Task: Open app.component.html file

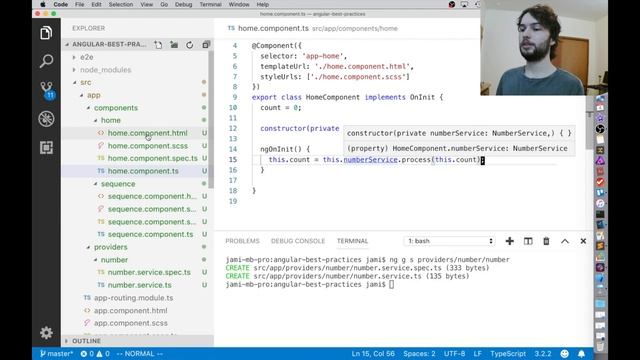Action: 131,311
